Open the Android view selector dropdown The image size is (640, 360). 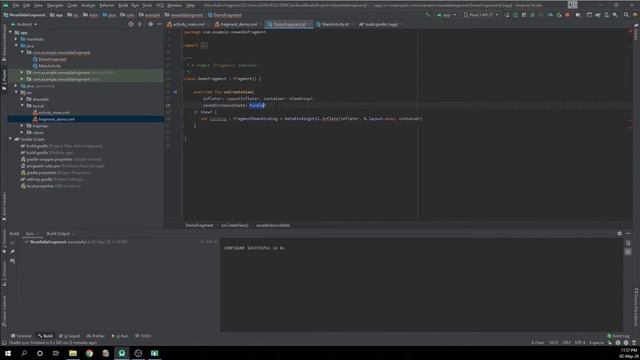point(24,24)
